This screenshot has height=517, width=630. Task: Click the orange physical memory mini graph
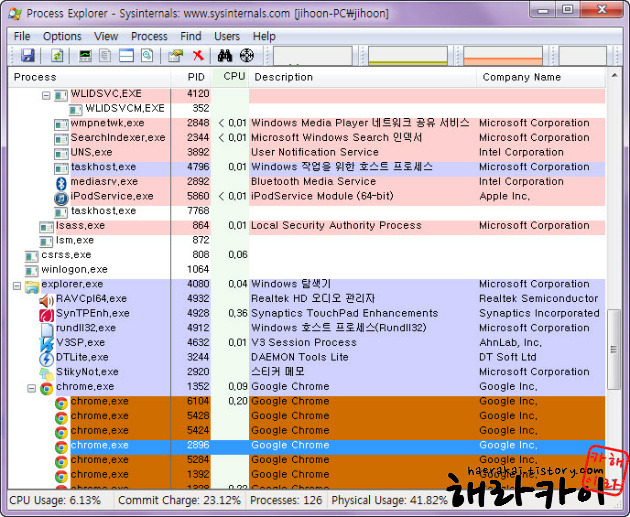tap(503, 55)
